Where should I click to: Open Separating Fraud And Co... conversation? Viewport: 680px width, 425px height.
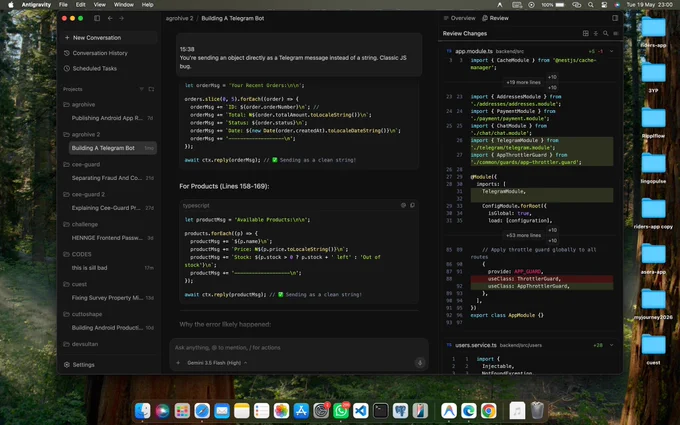tap(112, 178)
